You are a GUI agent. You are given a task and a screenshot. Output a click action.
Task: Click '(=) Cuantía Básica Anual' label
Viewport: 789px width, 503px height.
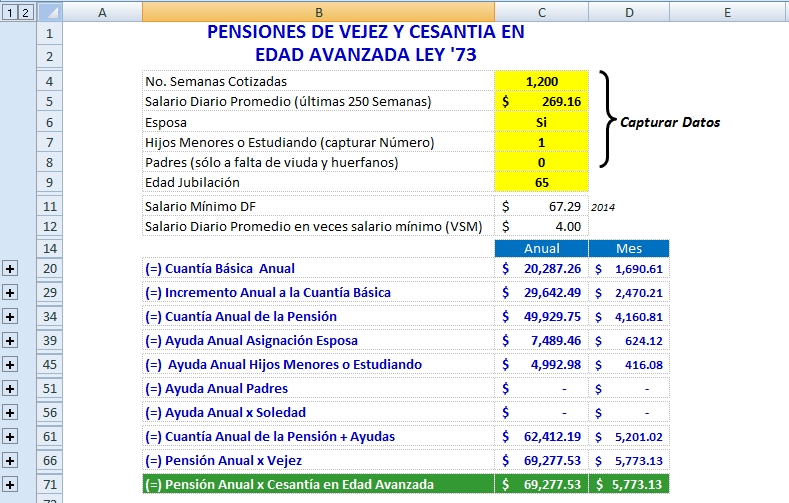click(x=220, y=269)
